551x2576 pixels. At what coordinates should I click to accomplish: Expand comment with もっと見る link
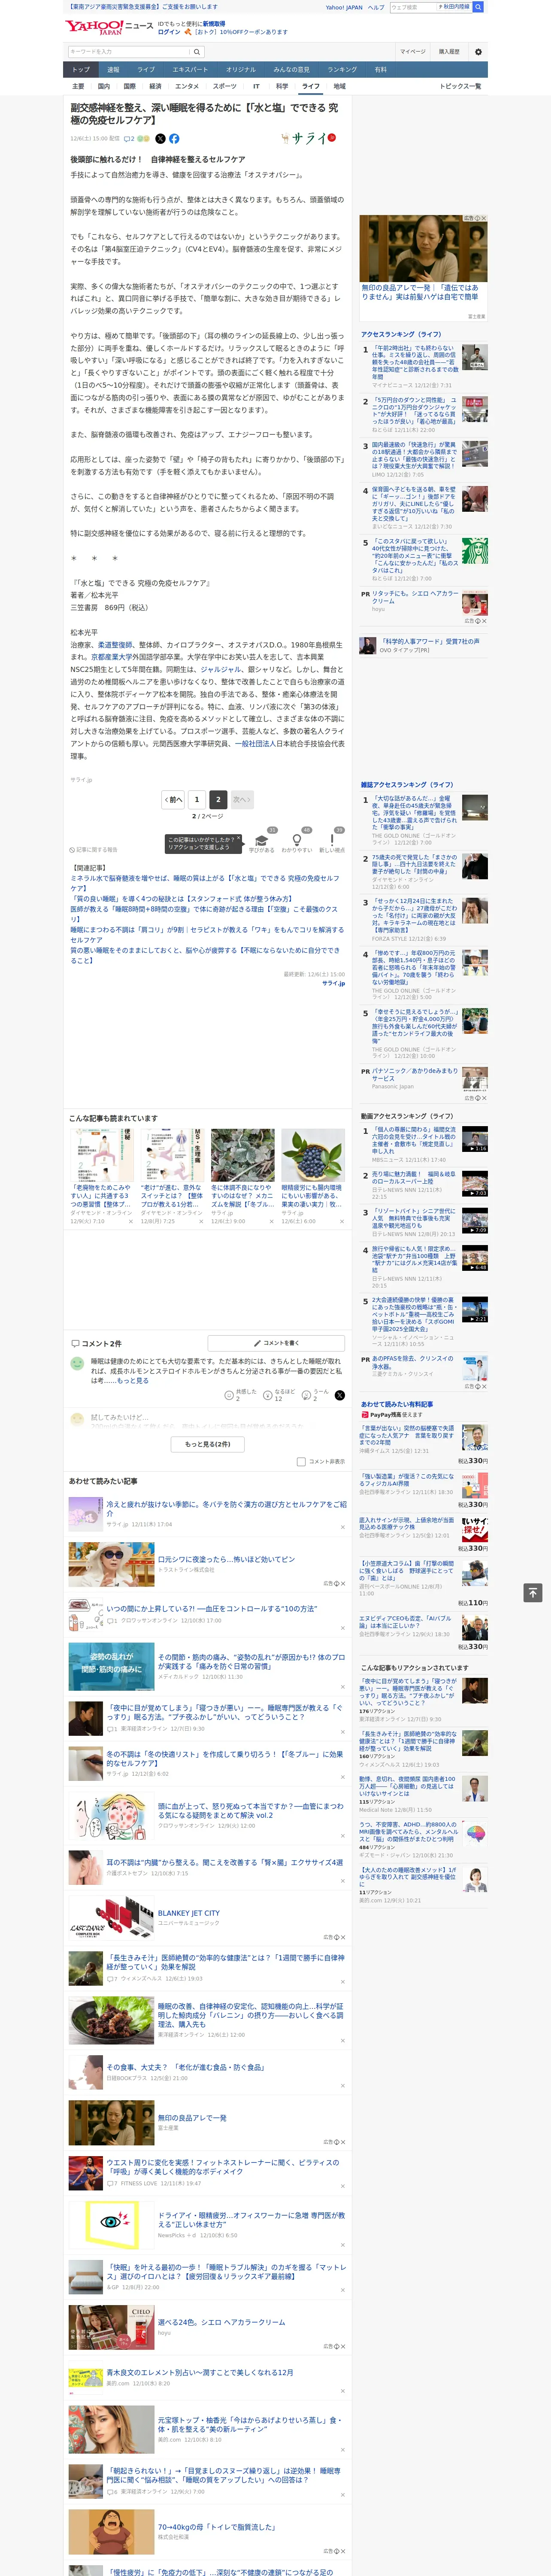(x=132, y=1381)
